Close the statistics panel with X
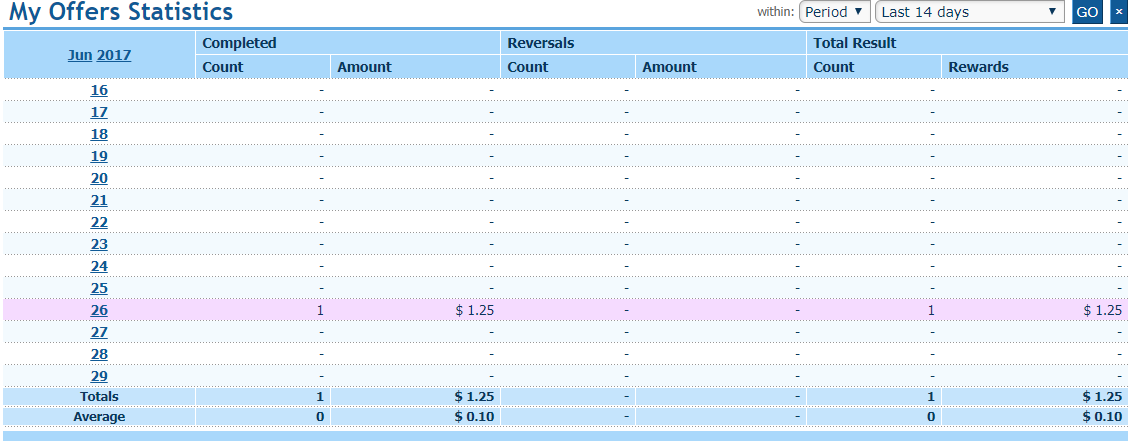Screen dimensions: 1134x445 pyautogui.click(x=1118, y=13)
